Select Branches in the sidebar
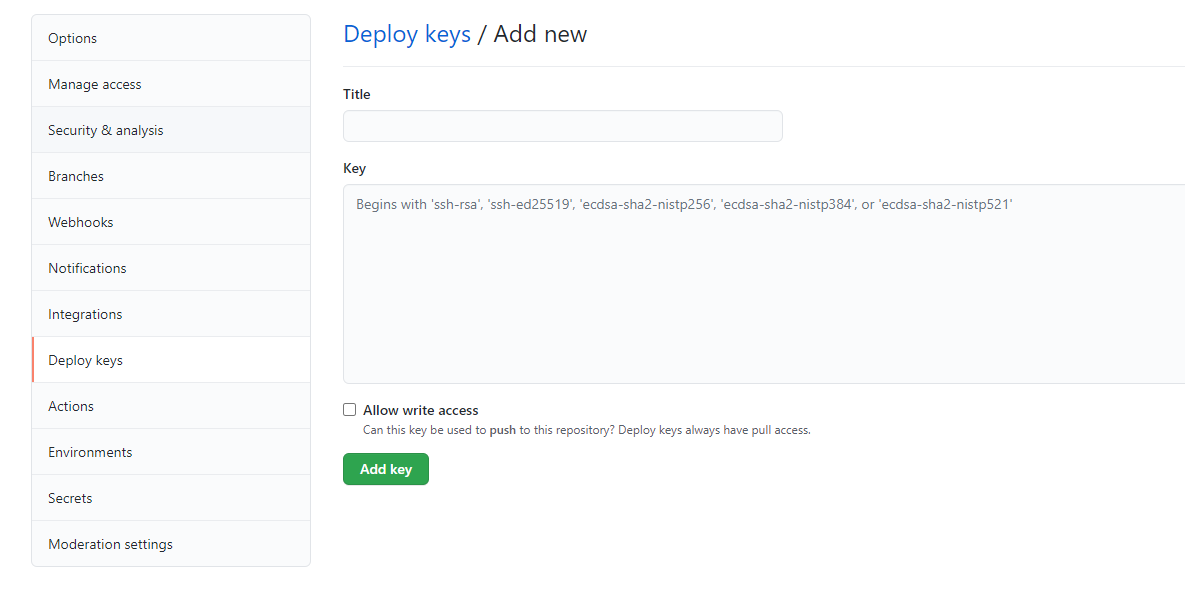 [x=76, y=176]
